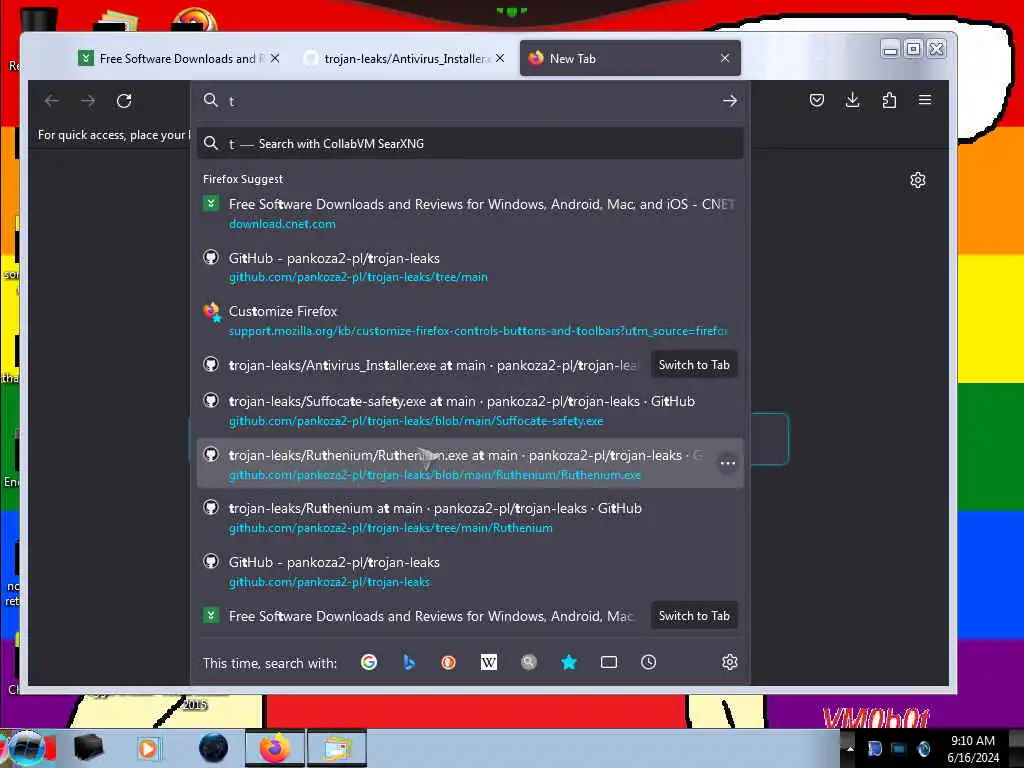Close the trojan-leaks/Antivirus_Installer tab
The width and height of the screenshot is (1024, 768).
[500, 58]
